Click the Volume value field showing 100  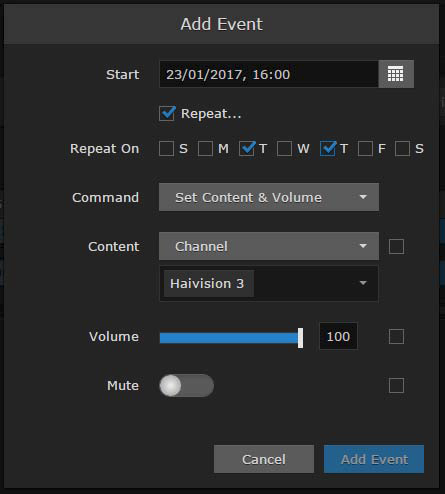point(338,336)
